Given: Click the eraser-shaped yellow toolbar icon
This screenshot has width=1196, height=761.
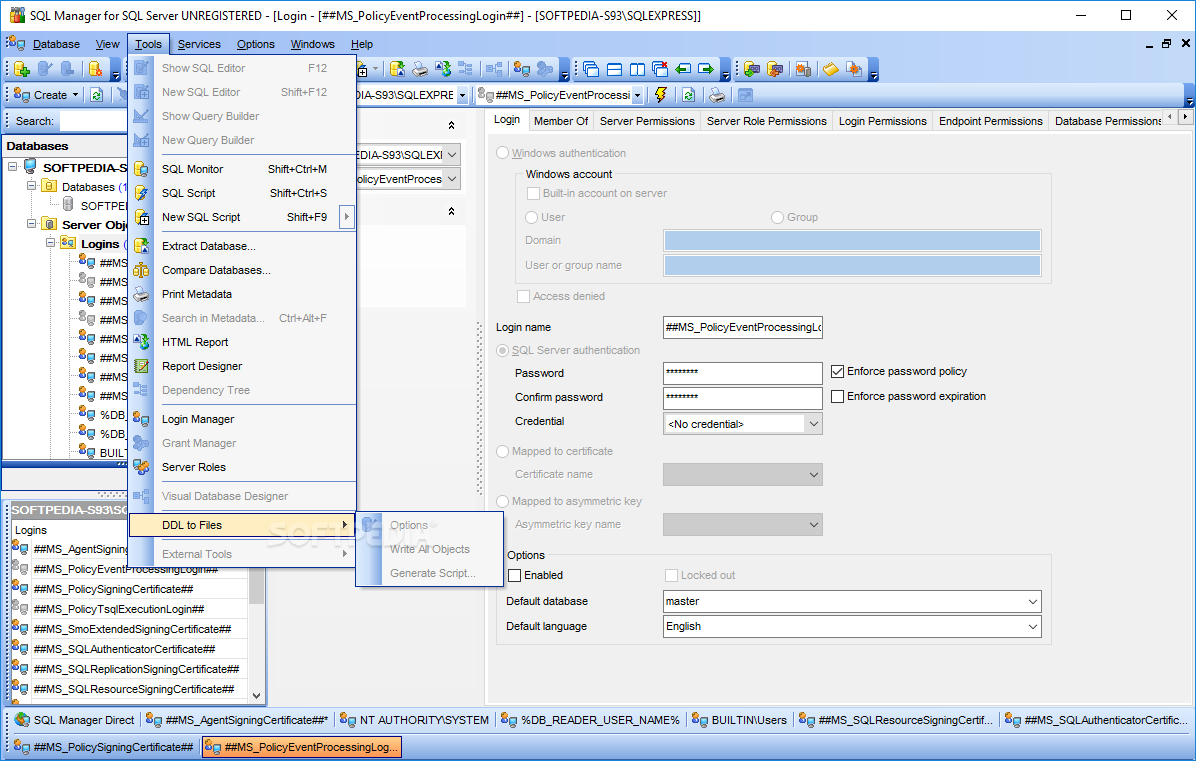Looking at the screenshot, I should 830,69.
